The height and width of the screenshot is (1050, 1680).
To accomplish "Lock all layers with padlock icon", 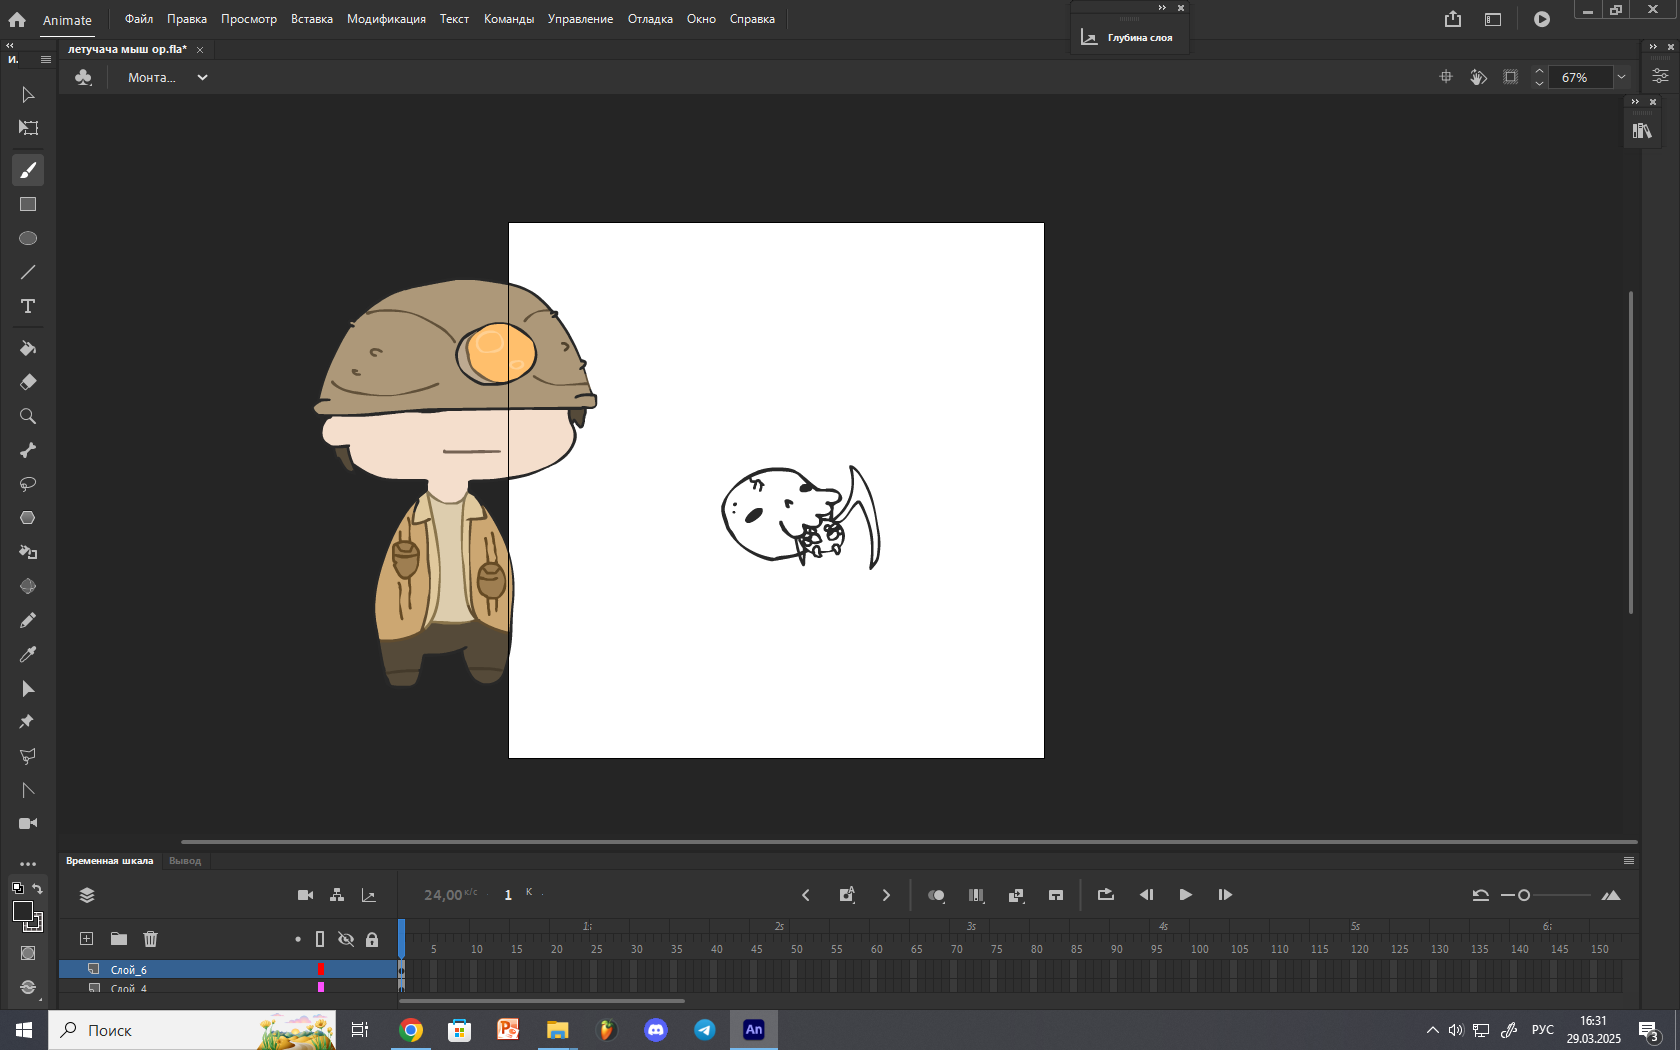I will pyautogui.click(x=372, y=939).
